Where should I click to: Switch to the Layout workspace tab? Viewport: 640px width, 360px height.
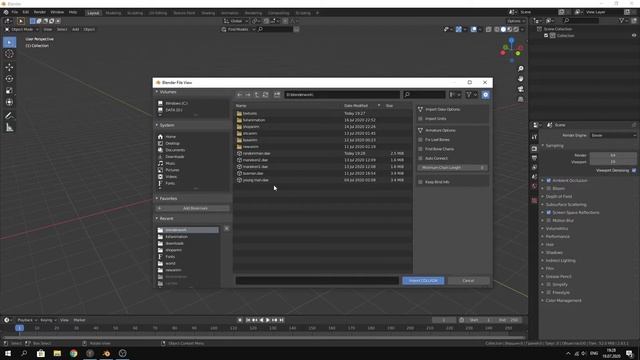93,13
